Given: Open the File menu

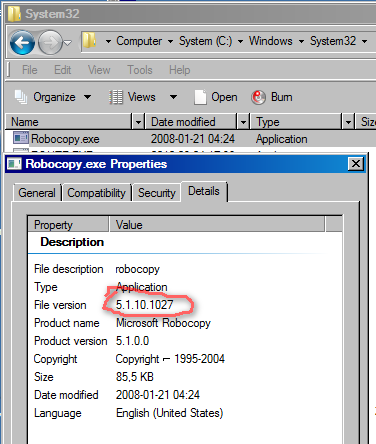Looking at the screenshot, I should point(30,70).
